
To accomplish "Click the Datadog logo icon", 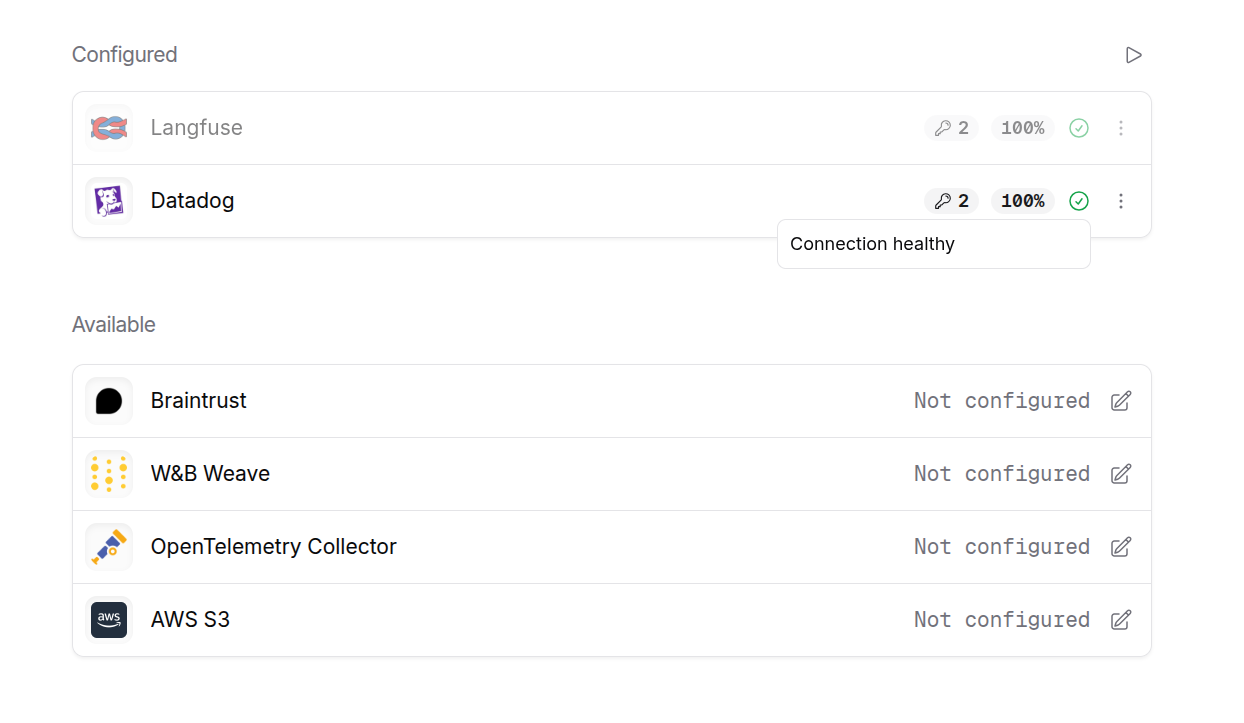I will tap(109, 201).
